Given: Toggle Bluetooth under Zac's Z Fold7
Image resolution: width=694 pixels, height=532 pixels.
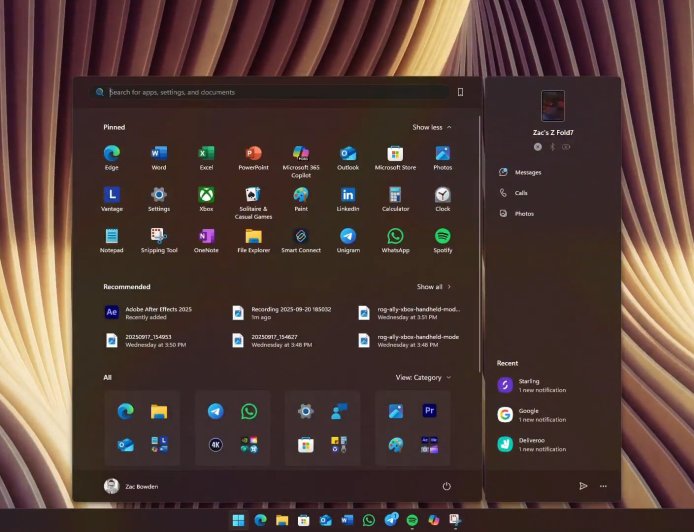Looking at the screenshot, I should pyautogui.click(x=552, y=146).
